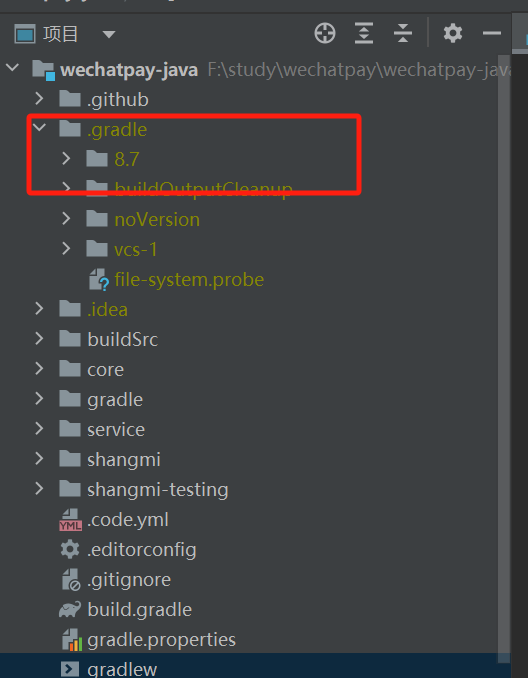This screenshot has width=528, height=678.
Task: Click the Expand All toolbar icon
Action: coord(364,33)
